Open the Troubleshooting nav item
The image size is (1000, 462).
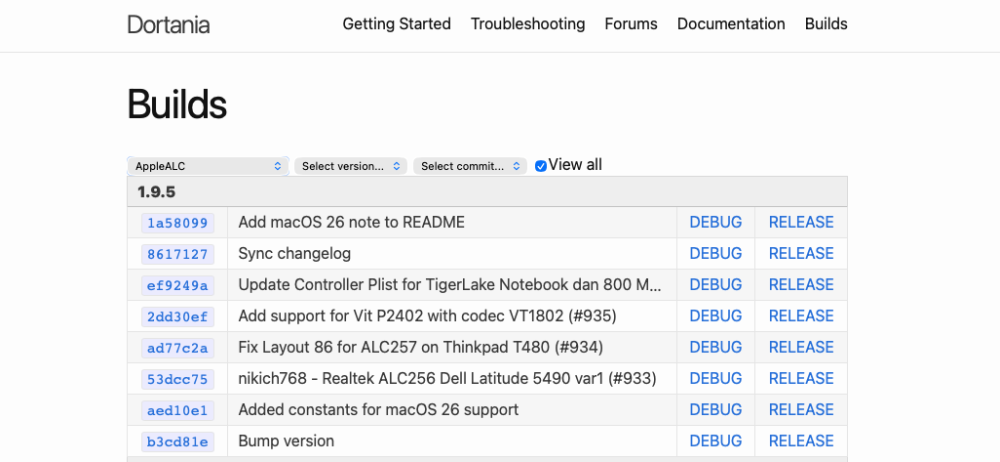pos(528,24)
